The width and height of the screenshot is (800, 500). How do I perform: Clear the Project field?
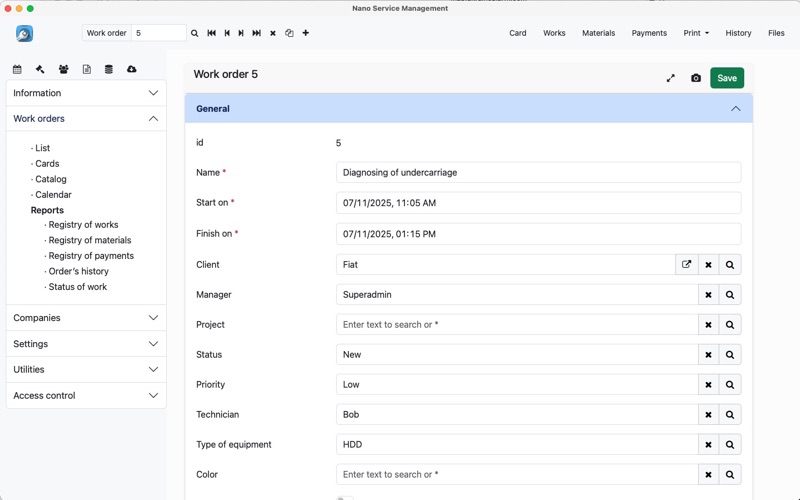708,325
